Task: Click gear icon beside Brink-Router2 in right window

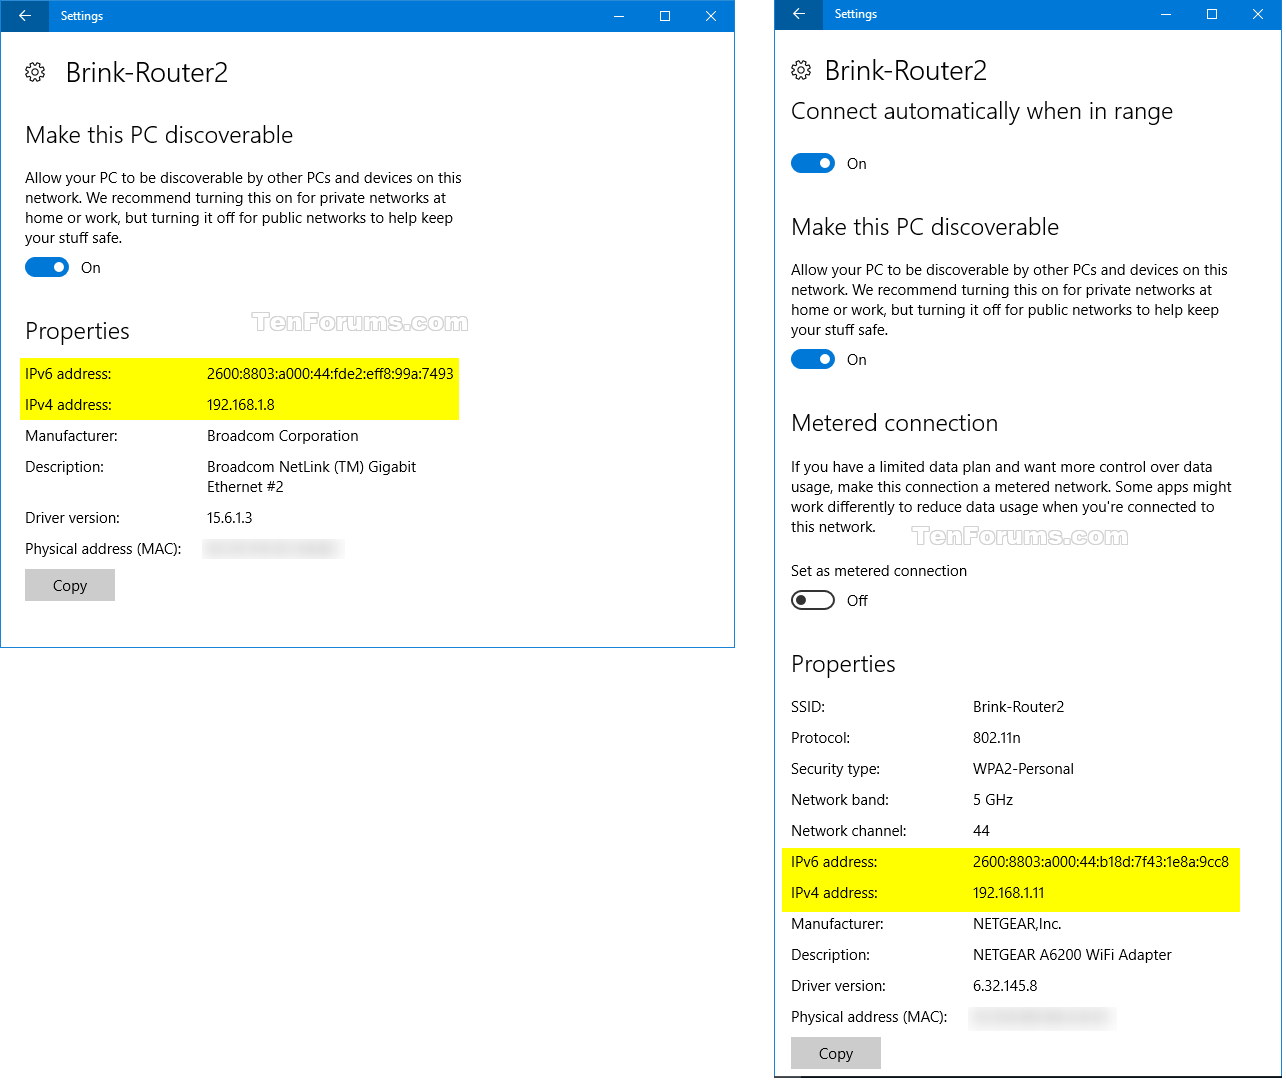Action: 801,70
